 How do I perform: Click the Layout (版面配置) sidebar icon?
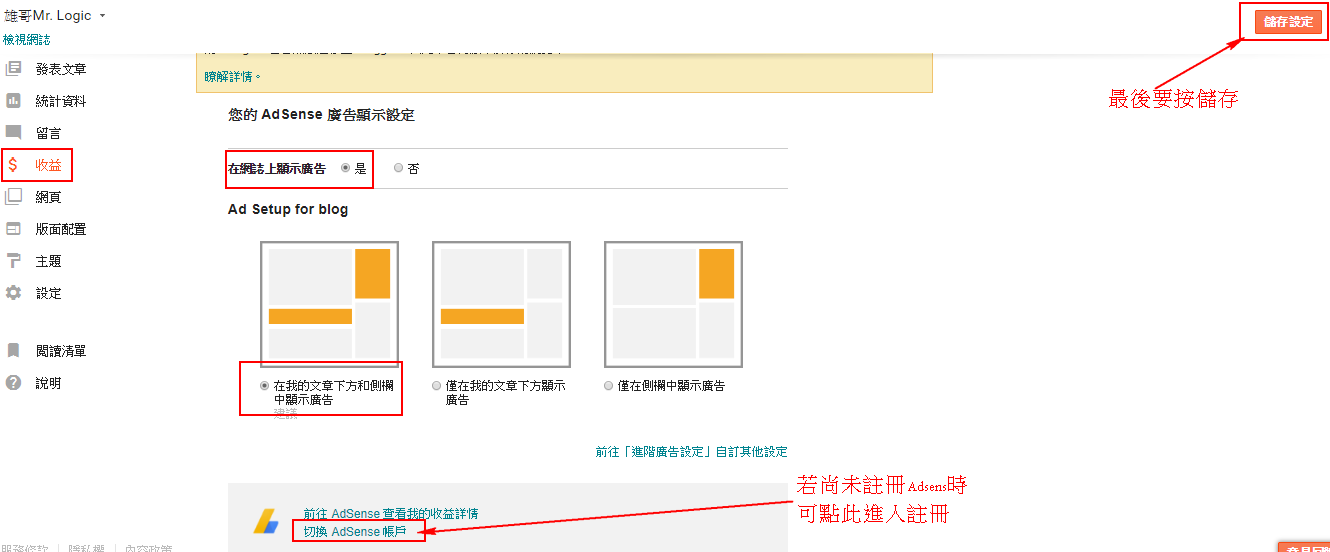click(14, 229)
